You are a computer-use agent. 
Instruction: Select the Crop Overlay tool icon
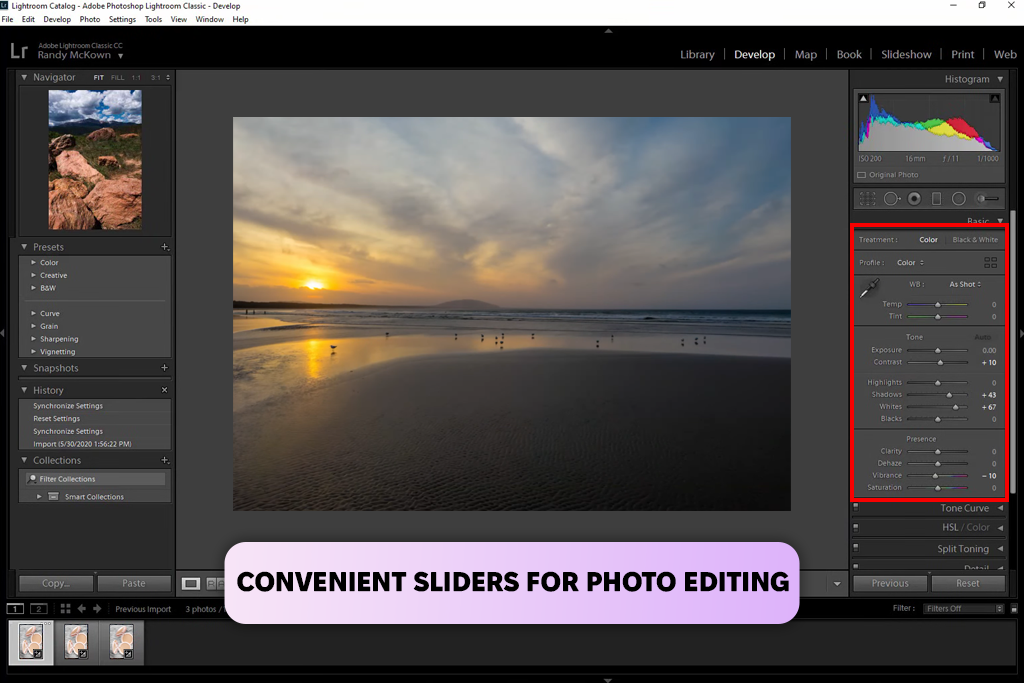tap(867, 199)
